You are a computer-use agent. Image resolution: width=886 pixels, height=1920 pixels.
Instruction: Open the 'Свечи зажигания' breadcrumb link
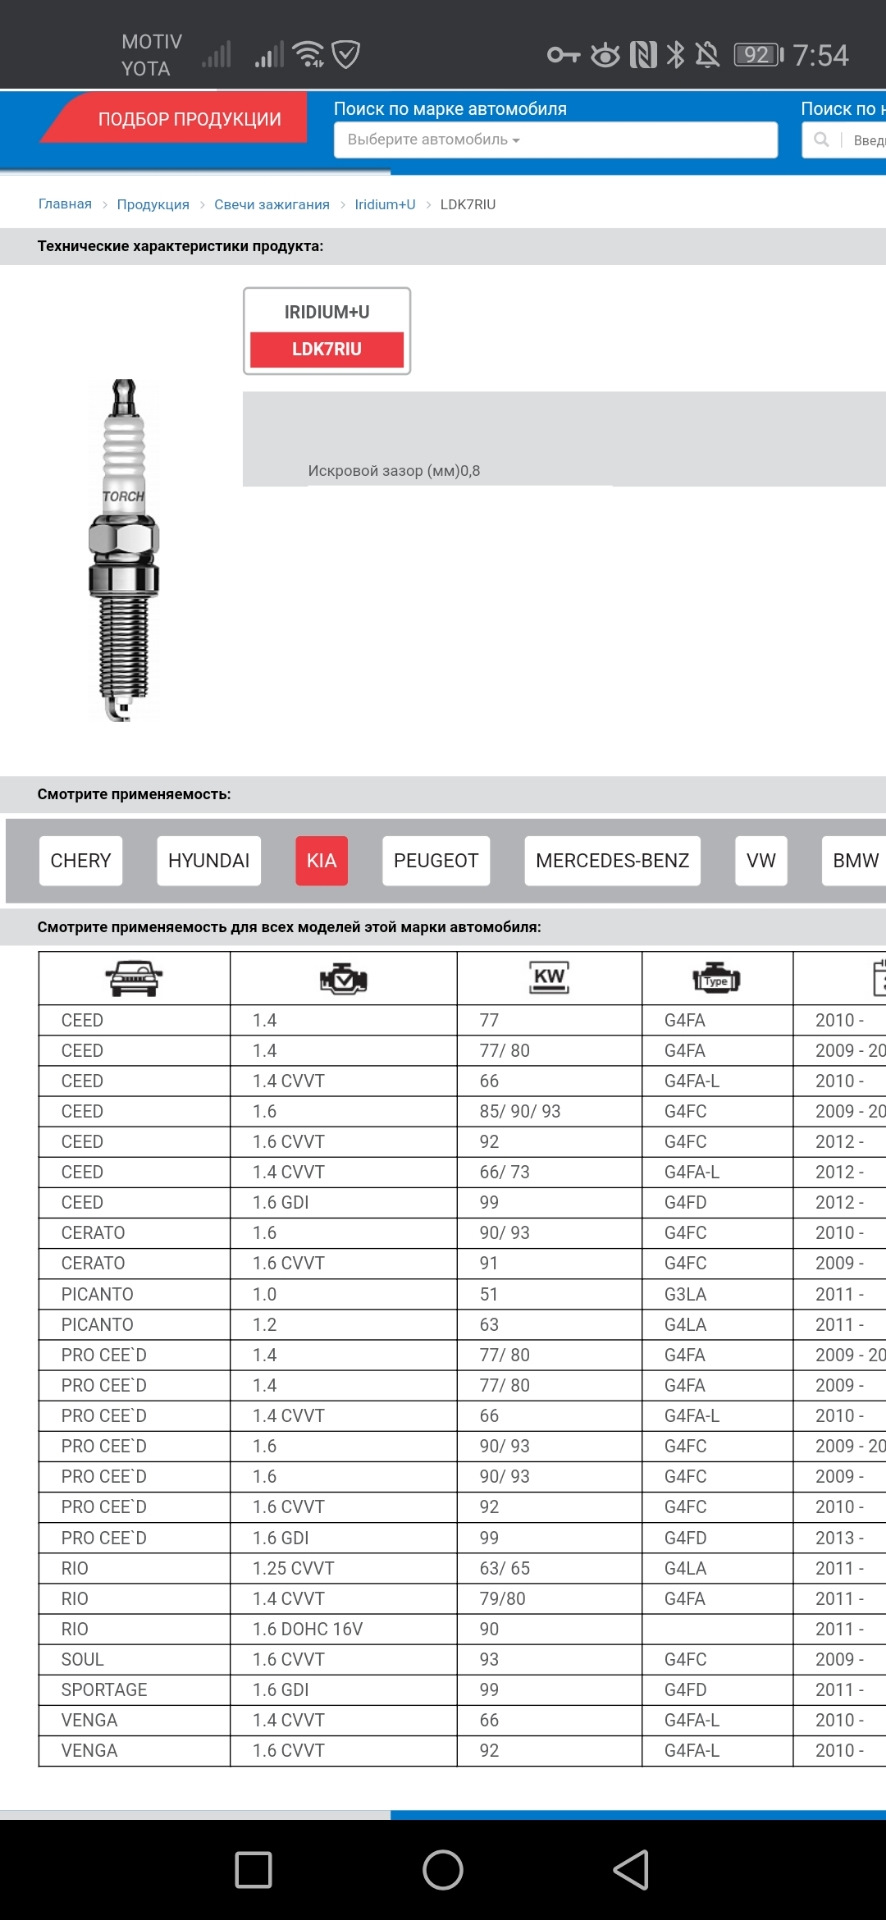[x=272, y=204]
